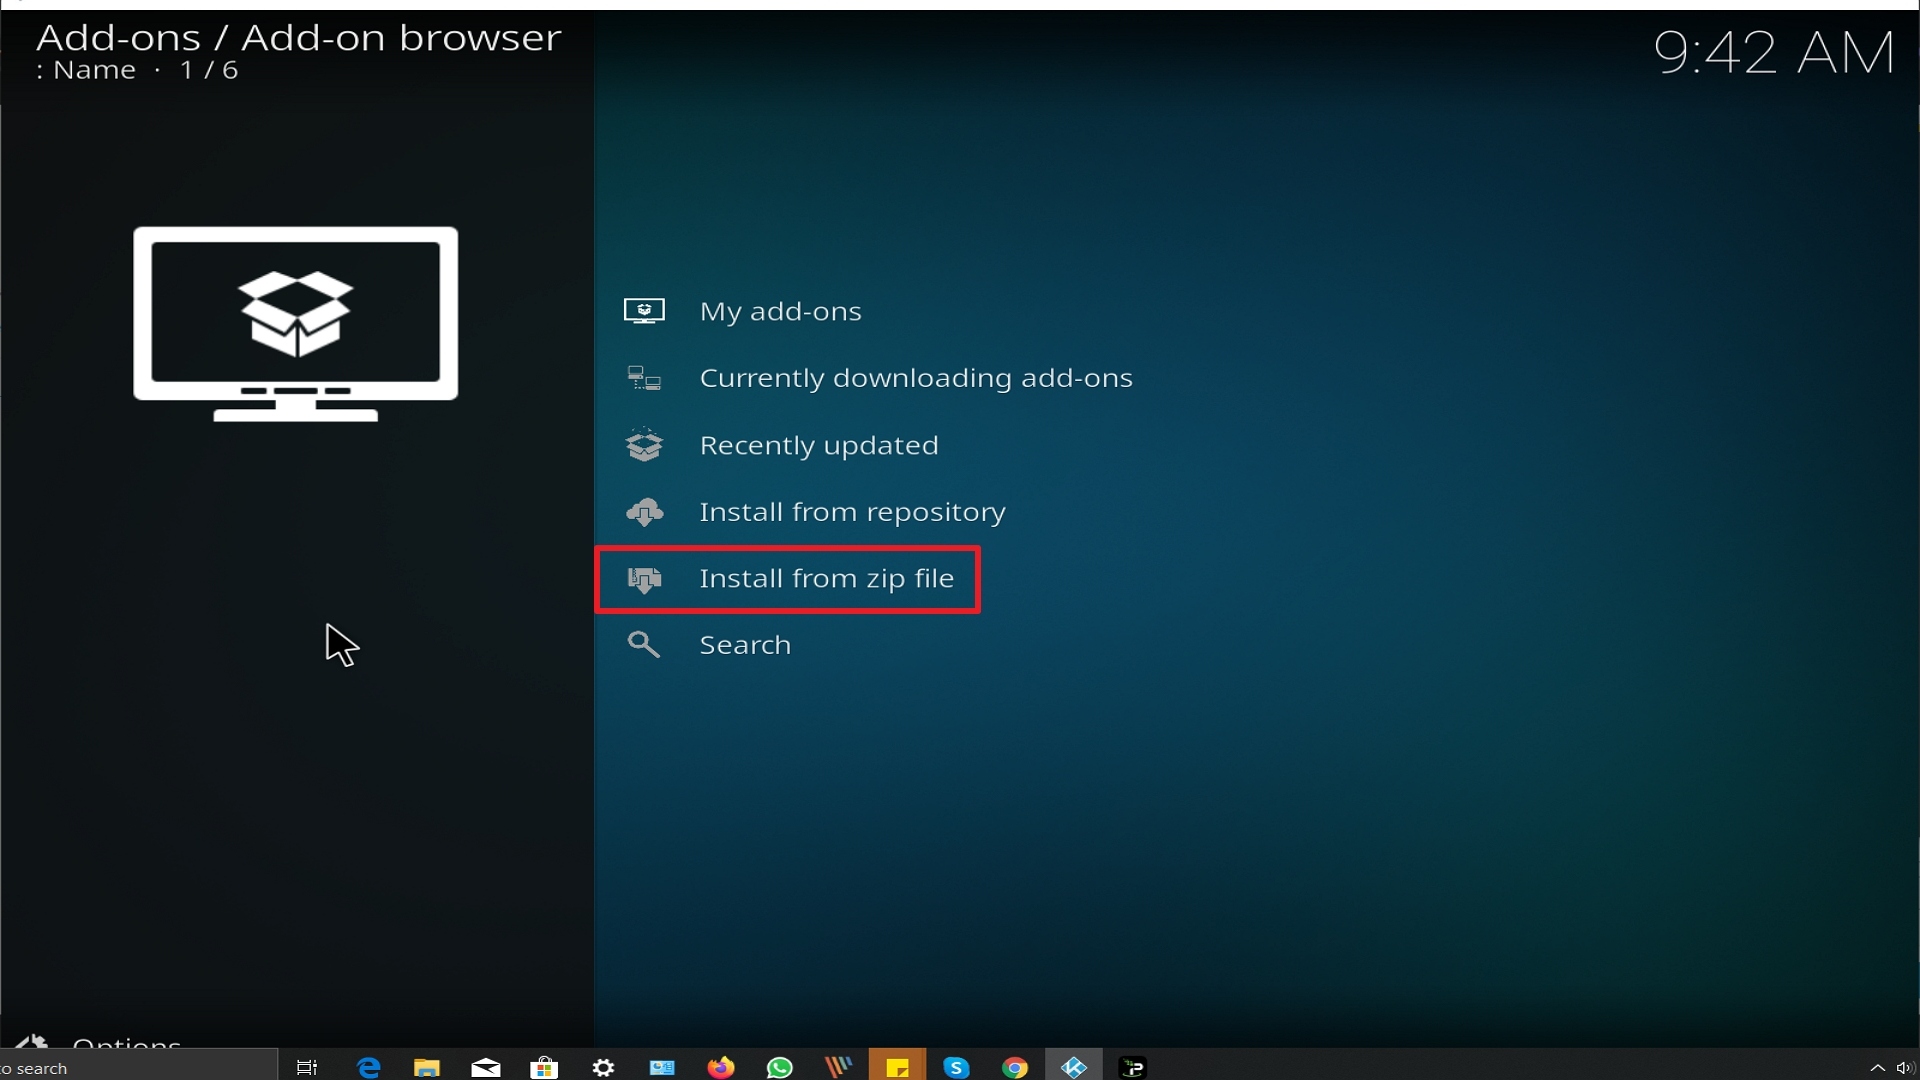Click the Search magnifier icon
1920x1080 pixels.
tap(644, 645)
